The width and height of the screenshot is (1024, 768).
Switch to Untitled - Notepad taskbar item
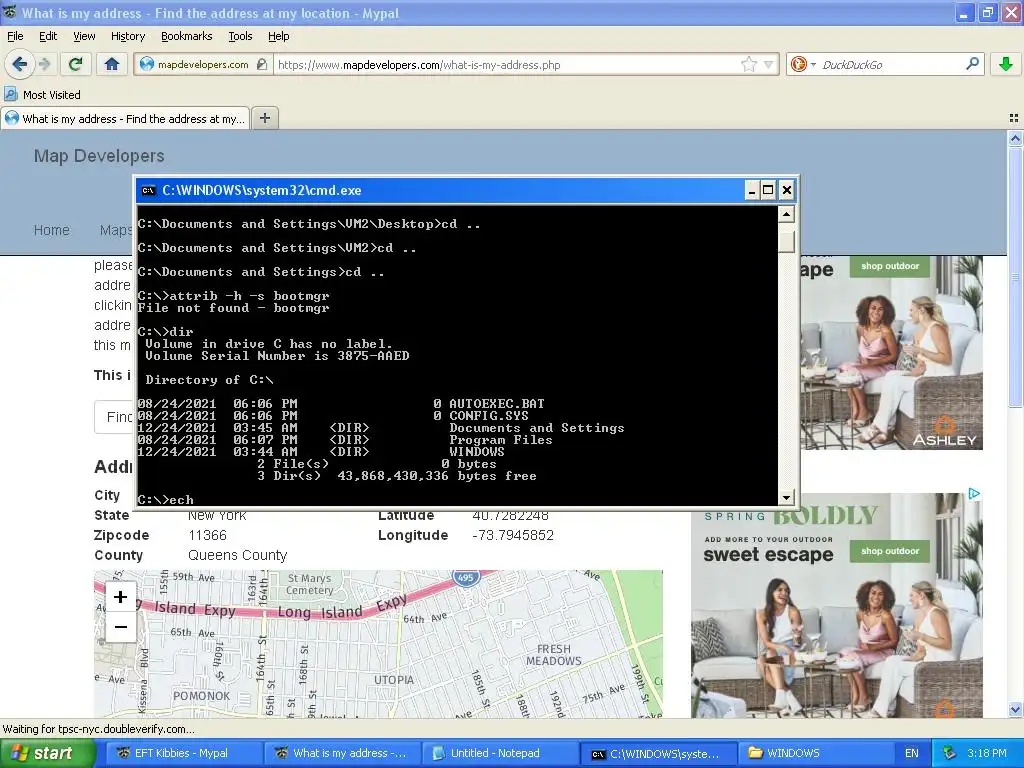500,753
